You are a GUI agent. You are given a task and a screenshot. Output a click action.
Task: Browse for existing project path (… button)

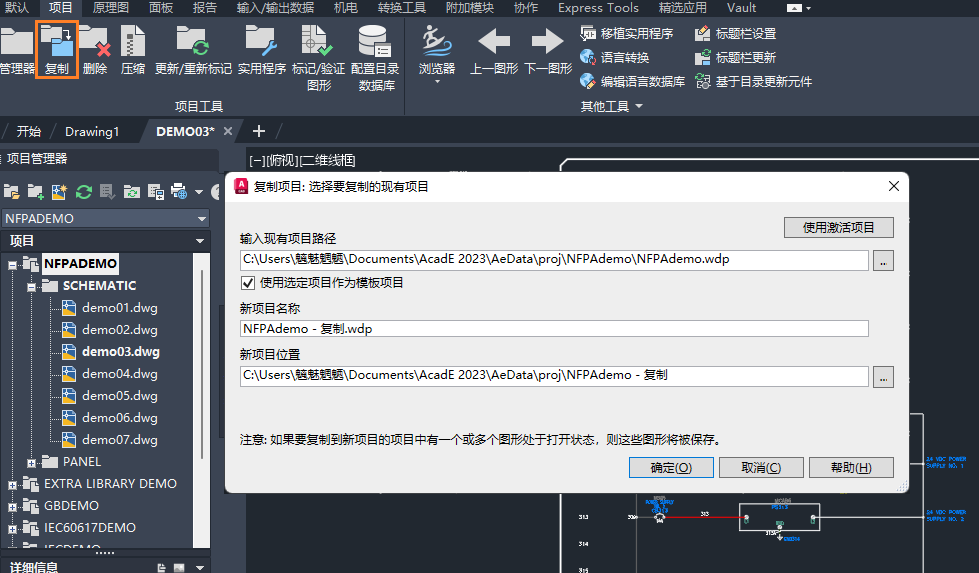883,260
